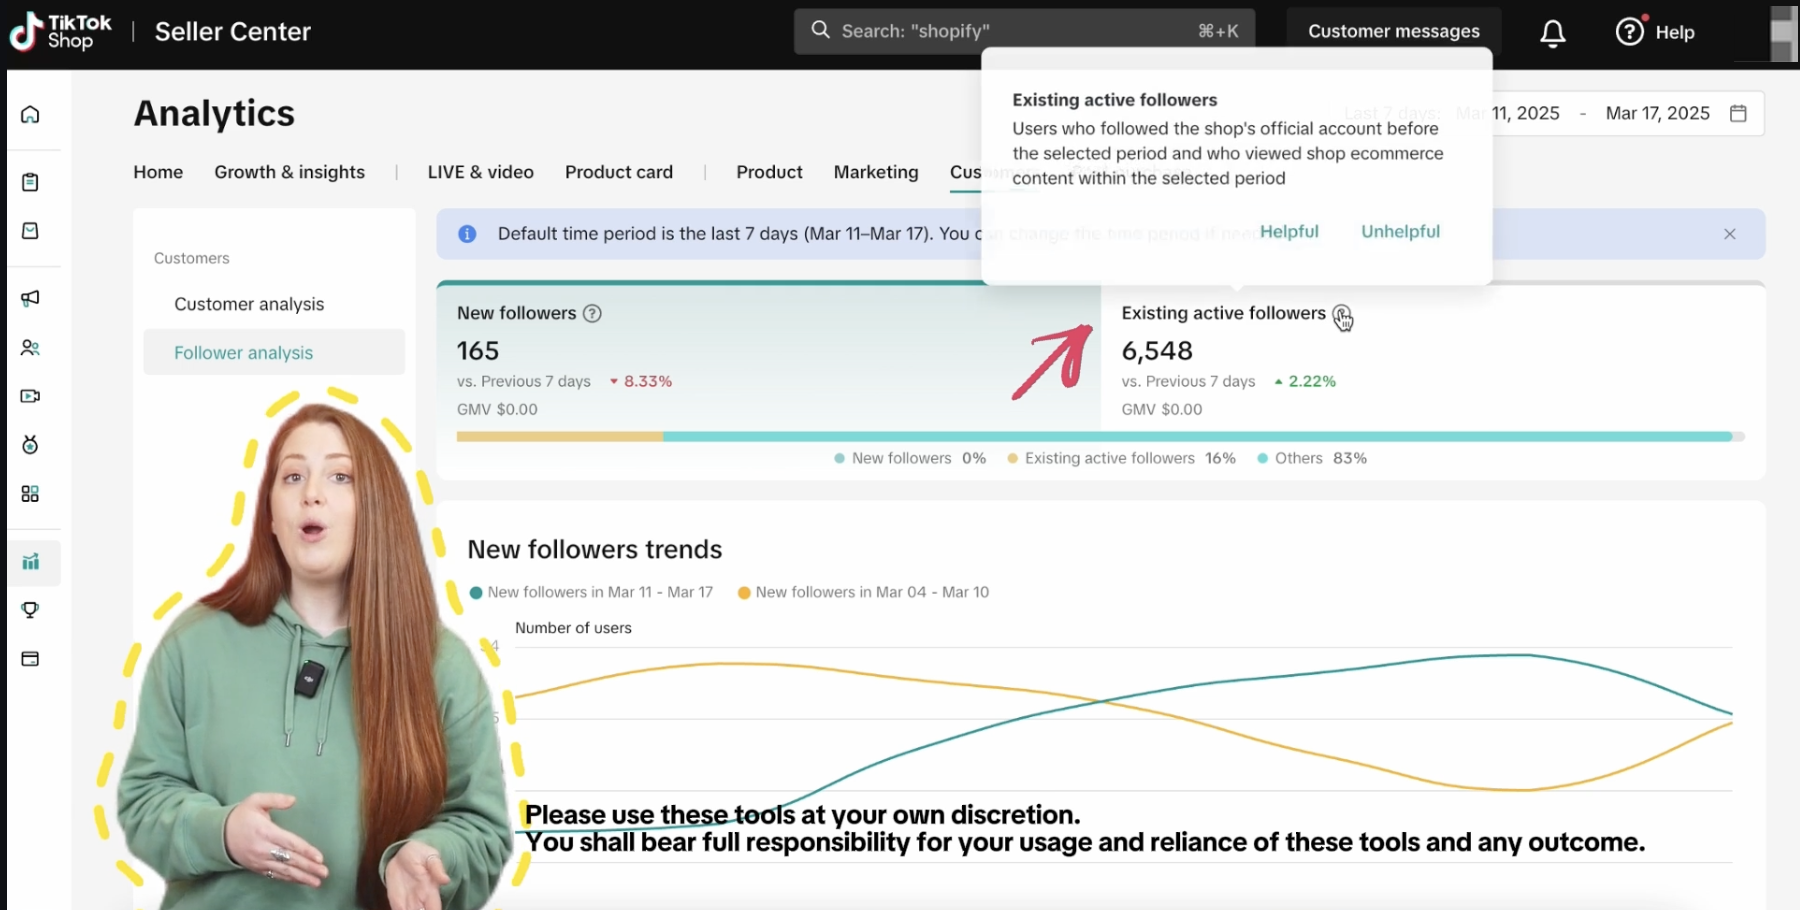Open the date range ending Mar 17, 2025

(1657, 113)
